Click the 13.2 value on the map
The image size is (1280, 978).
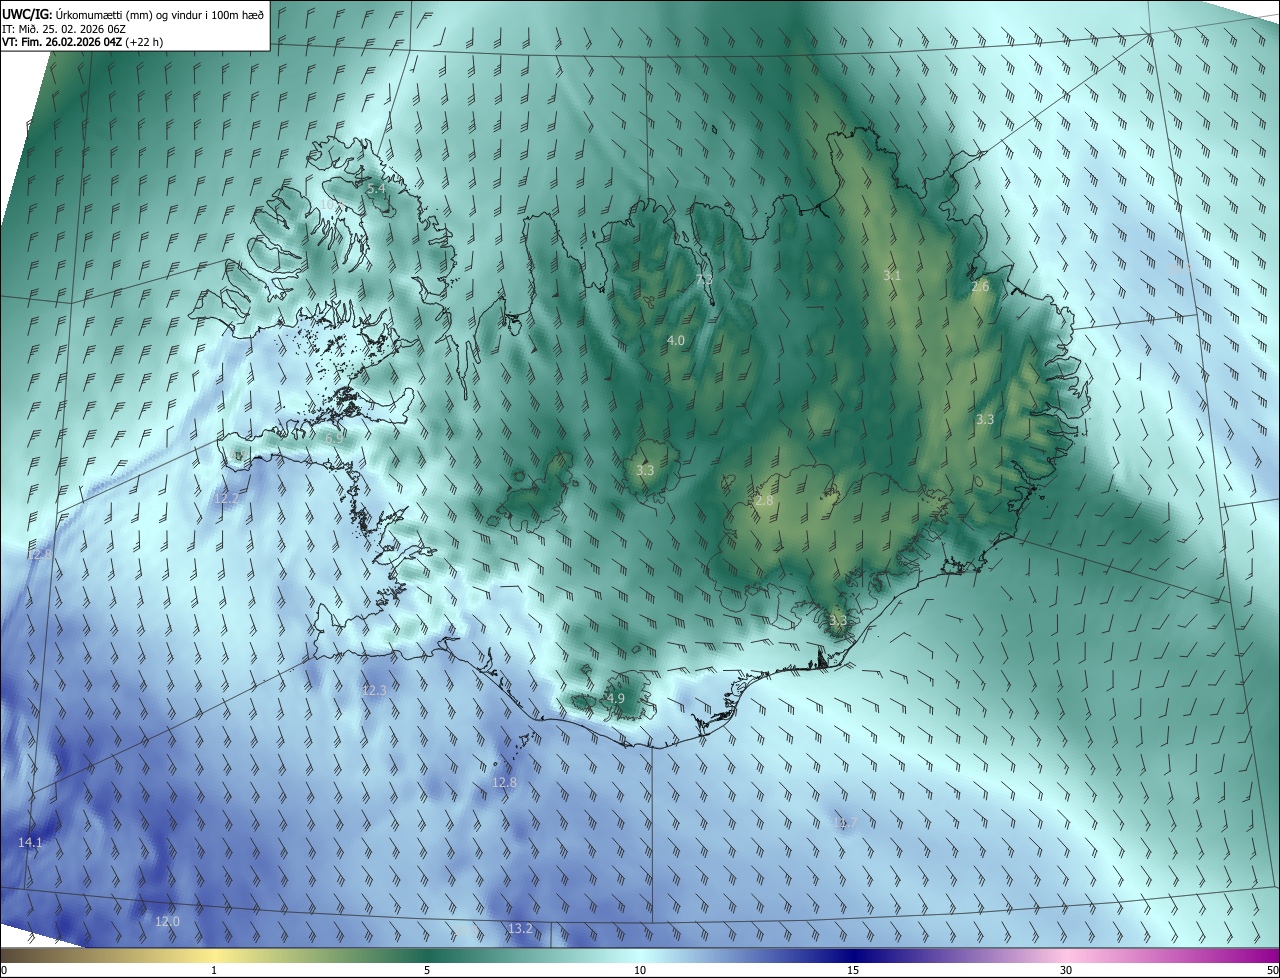click(521, 929)
